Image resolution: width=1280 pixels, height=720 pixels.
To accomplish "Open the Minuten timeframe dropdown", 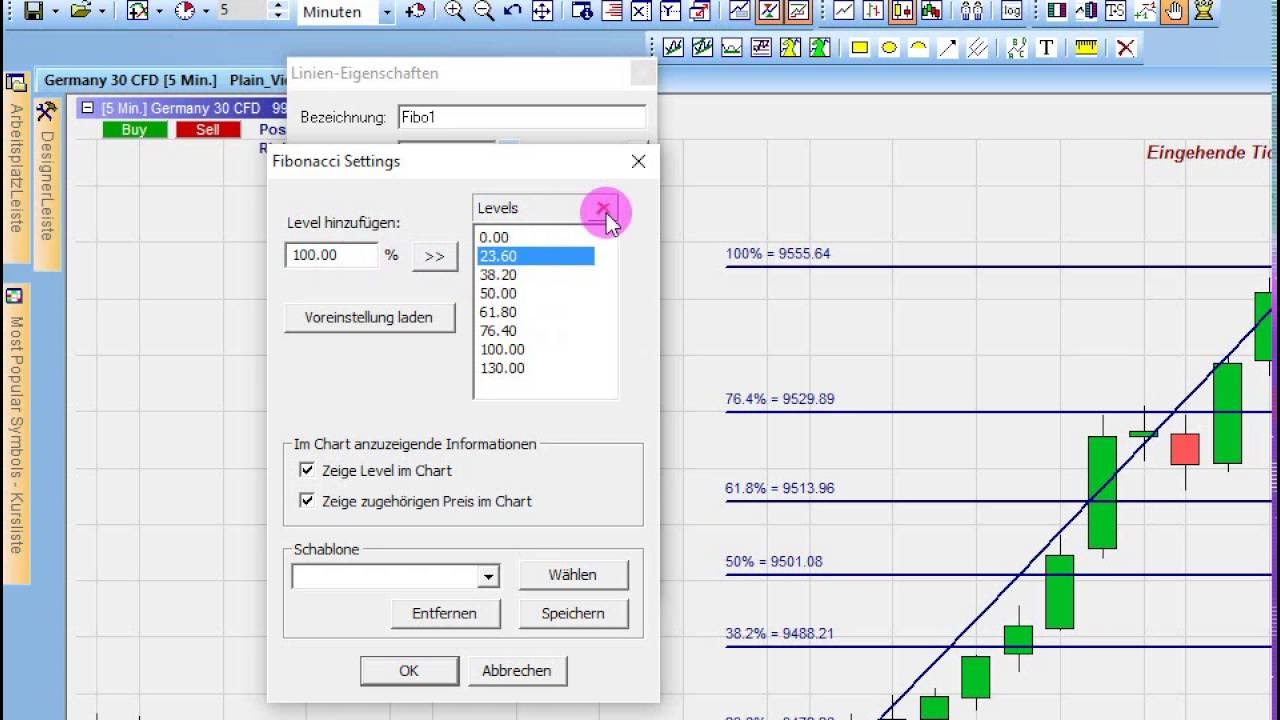I will click(387, 12).
